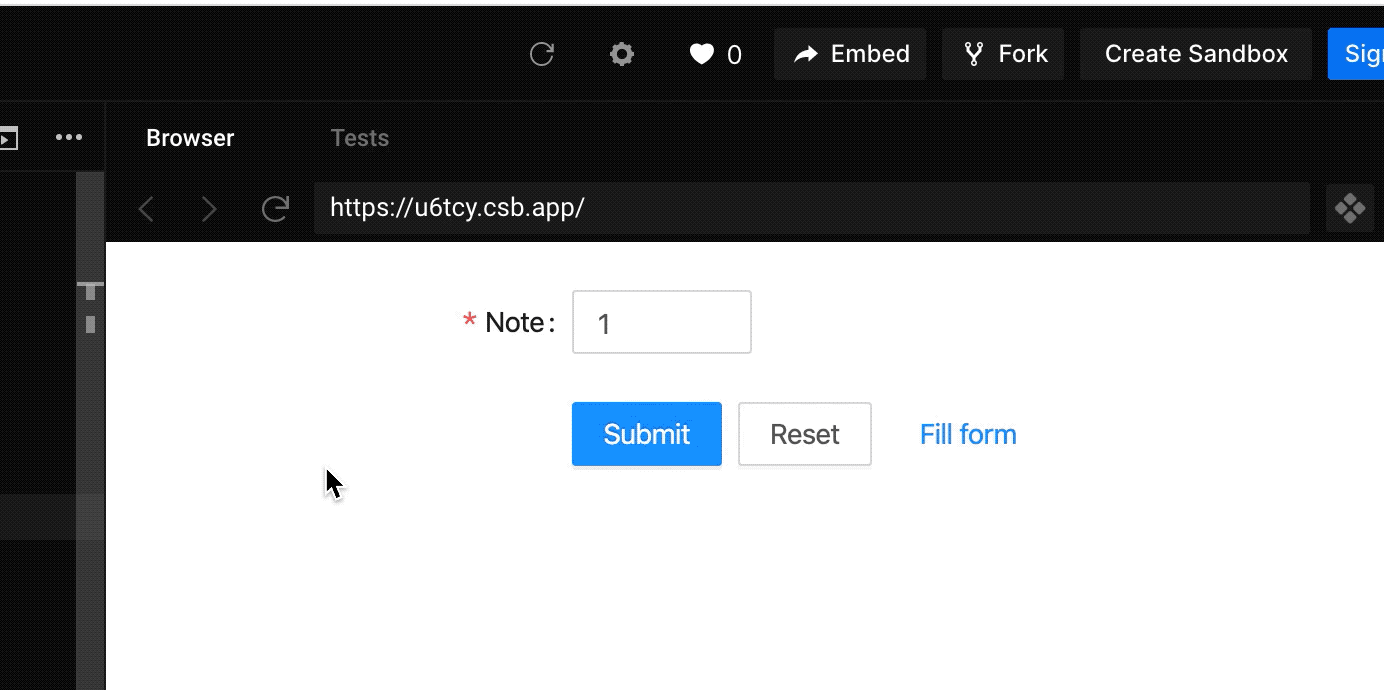Screen dimensions: 1384x690
Task: Open the Fill form link
Action: 967,434
